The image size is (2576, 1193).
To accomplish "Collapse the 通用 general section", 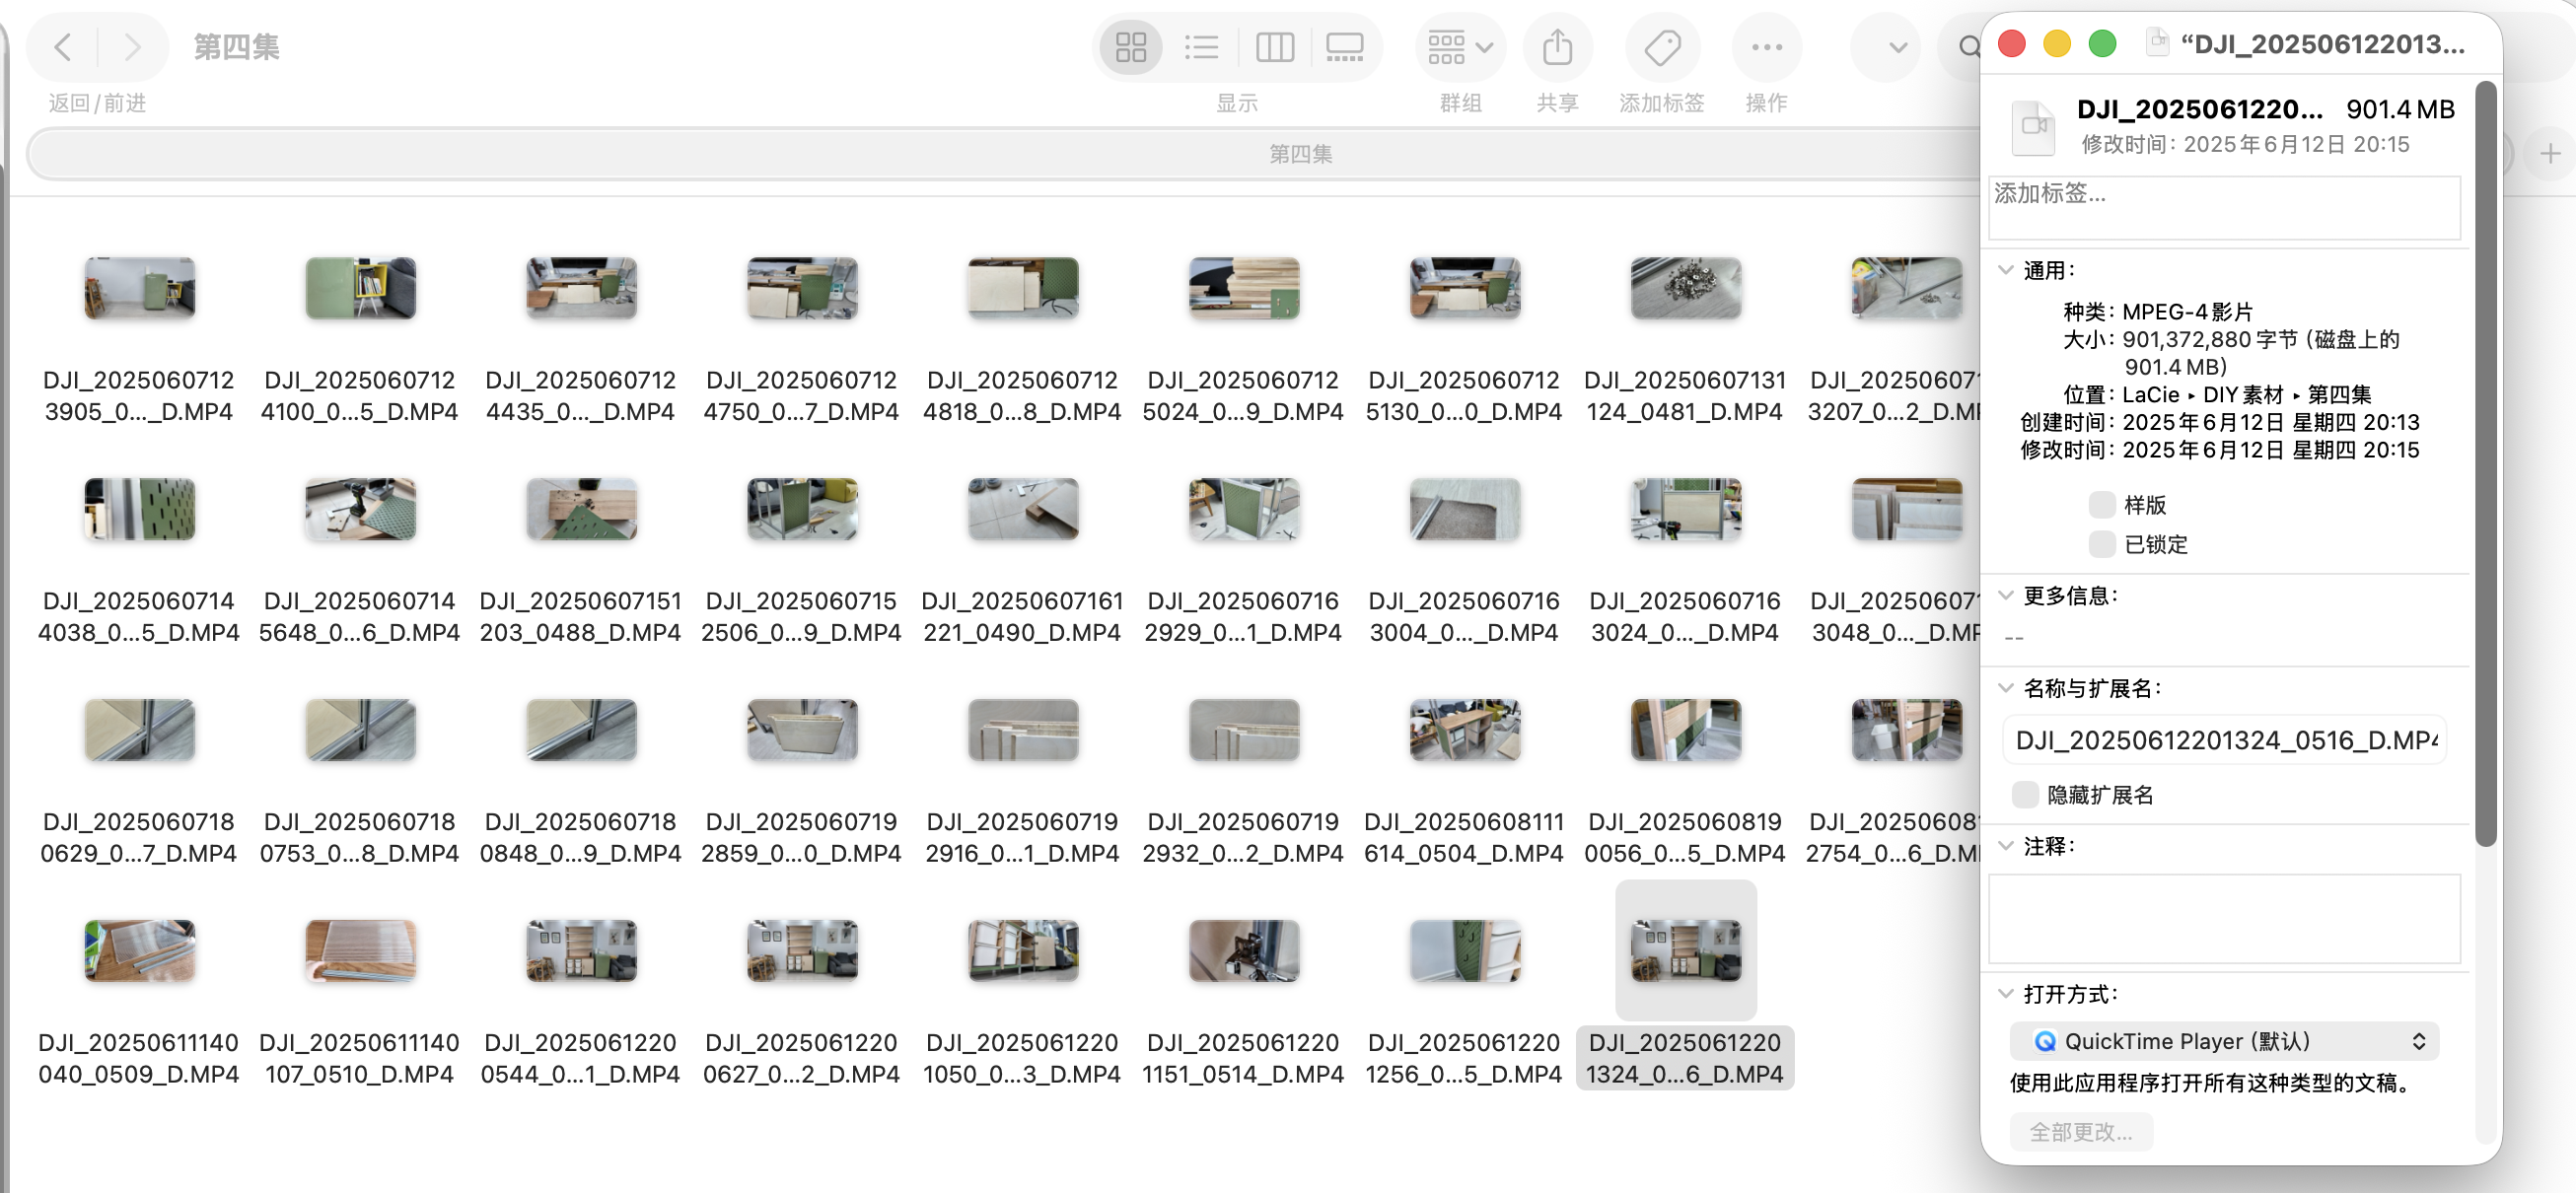I will tap(2005, 270).
